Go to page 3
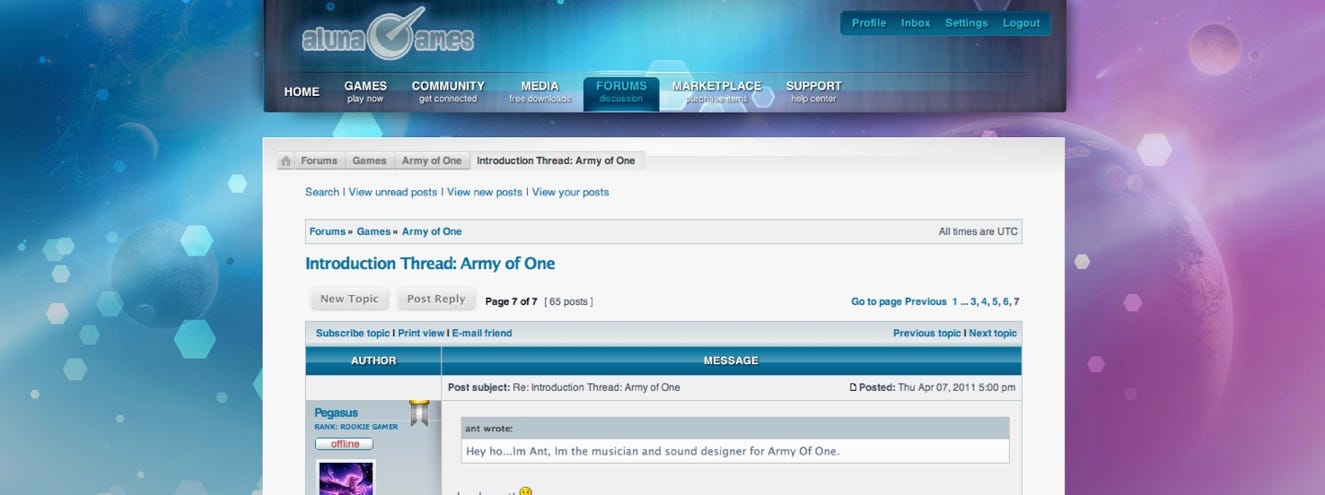1325x495 pixels. coord(973,301)
